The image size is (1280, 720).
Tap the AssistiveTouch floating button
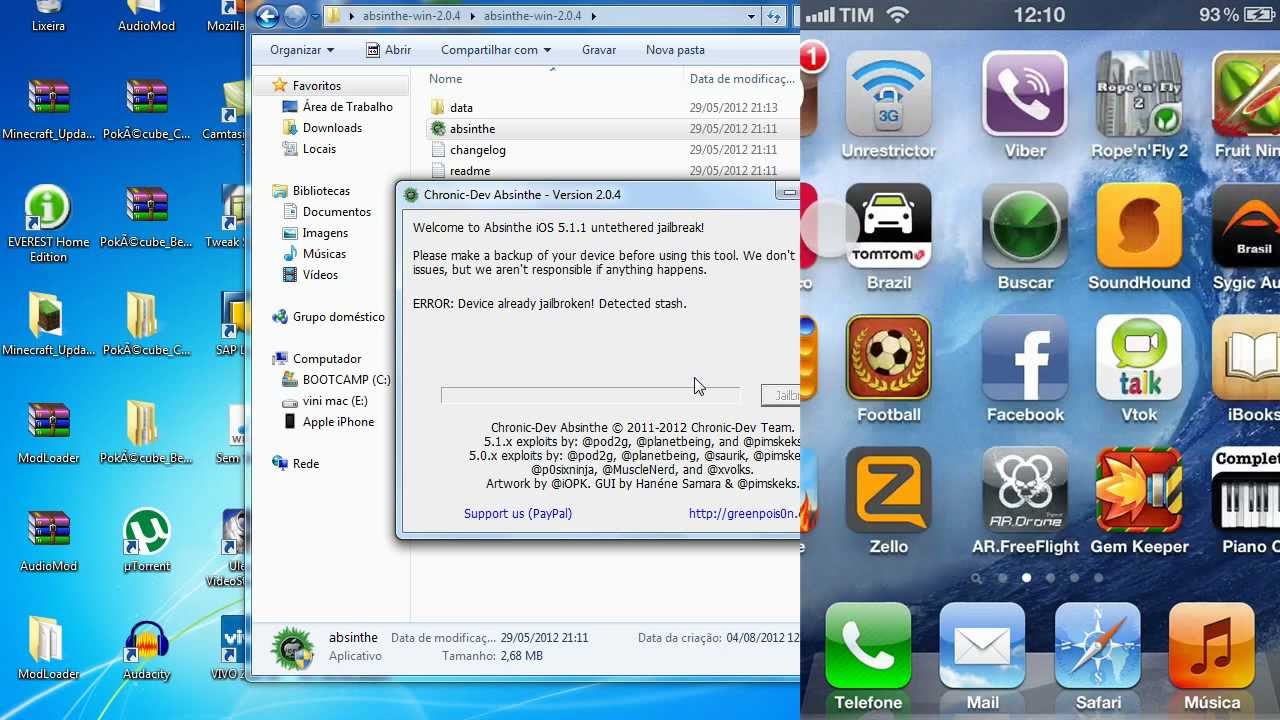pyautogui.click(x=830, y=228)
